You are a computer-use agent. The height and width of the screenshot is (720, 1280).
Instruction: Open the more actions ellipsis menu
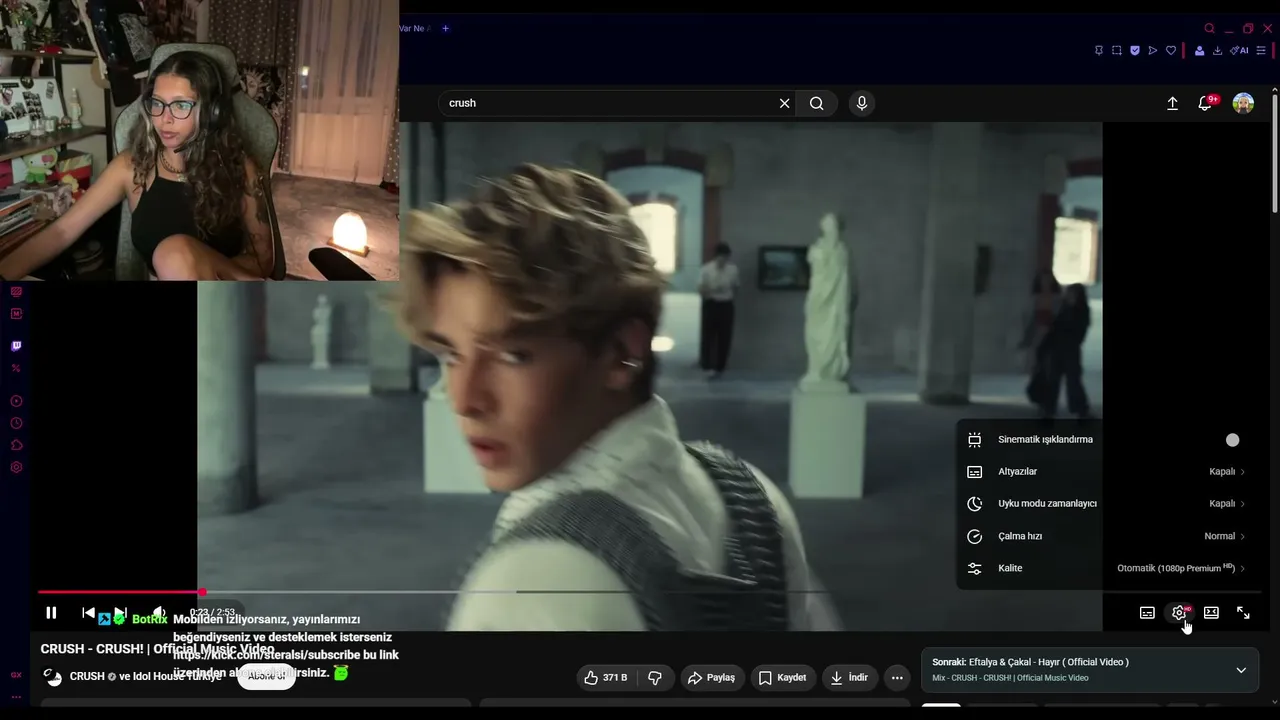click(x=898, y=678)
